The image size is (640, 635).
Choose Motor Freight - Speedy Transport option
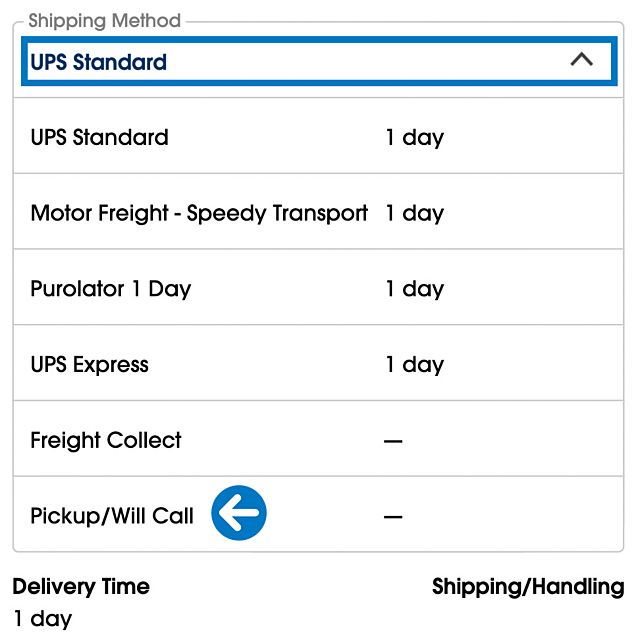coord(199,214)
